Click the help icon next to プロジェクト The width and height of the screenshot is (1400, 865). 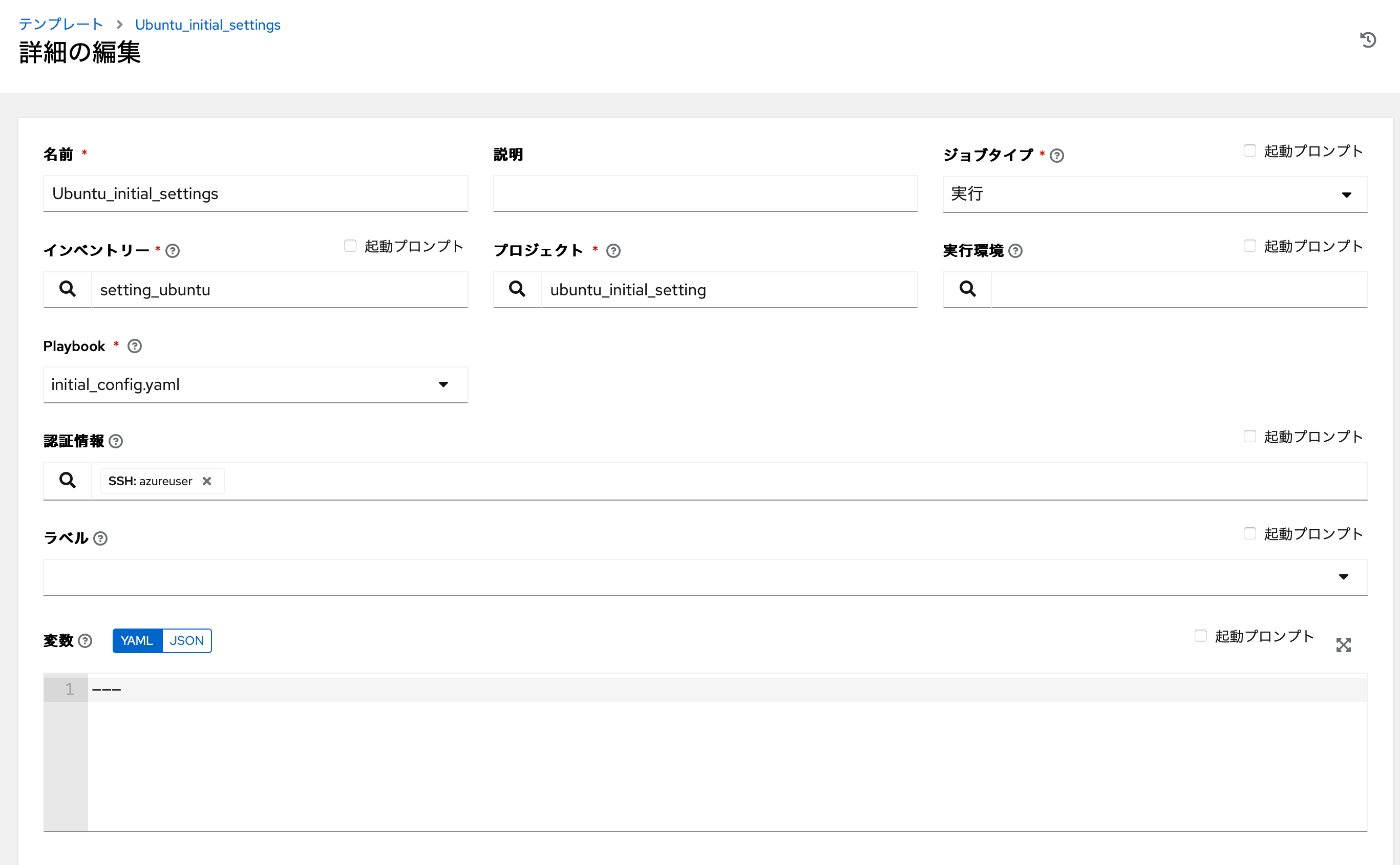pos(614,251)
